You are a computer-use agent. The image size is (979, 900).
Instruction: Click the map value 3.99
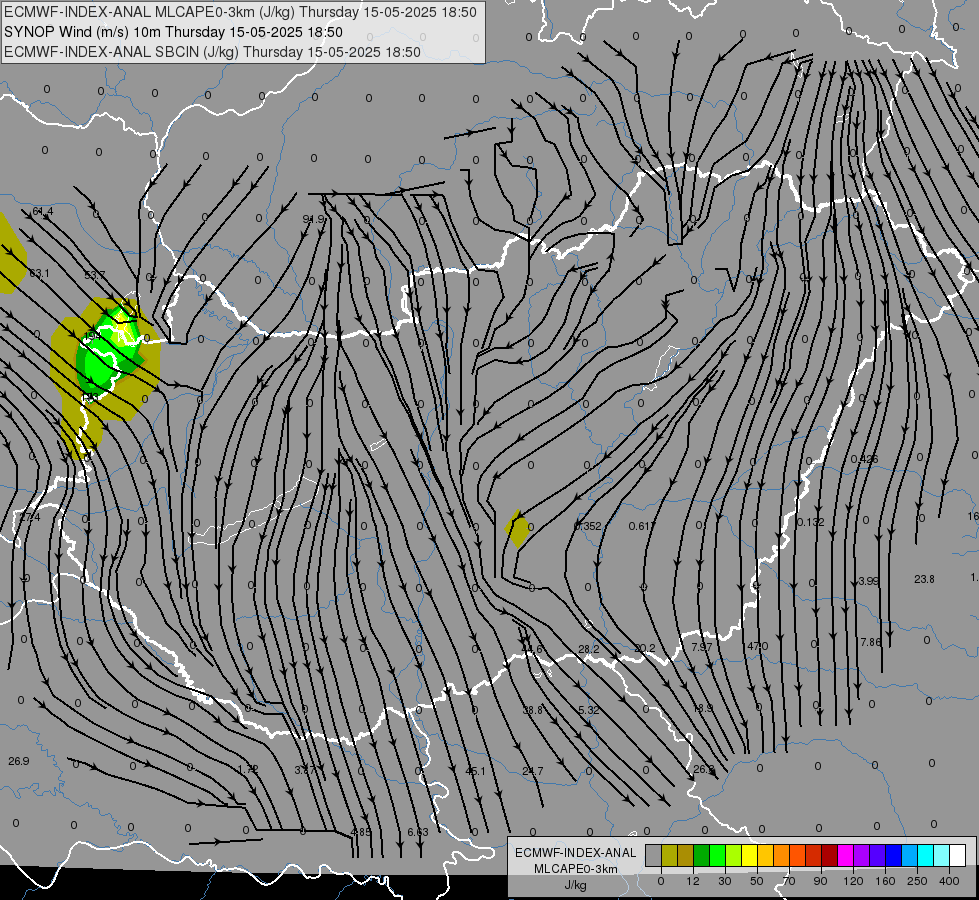[x=868, y=581]
